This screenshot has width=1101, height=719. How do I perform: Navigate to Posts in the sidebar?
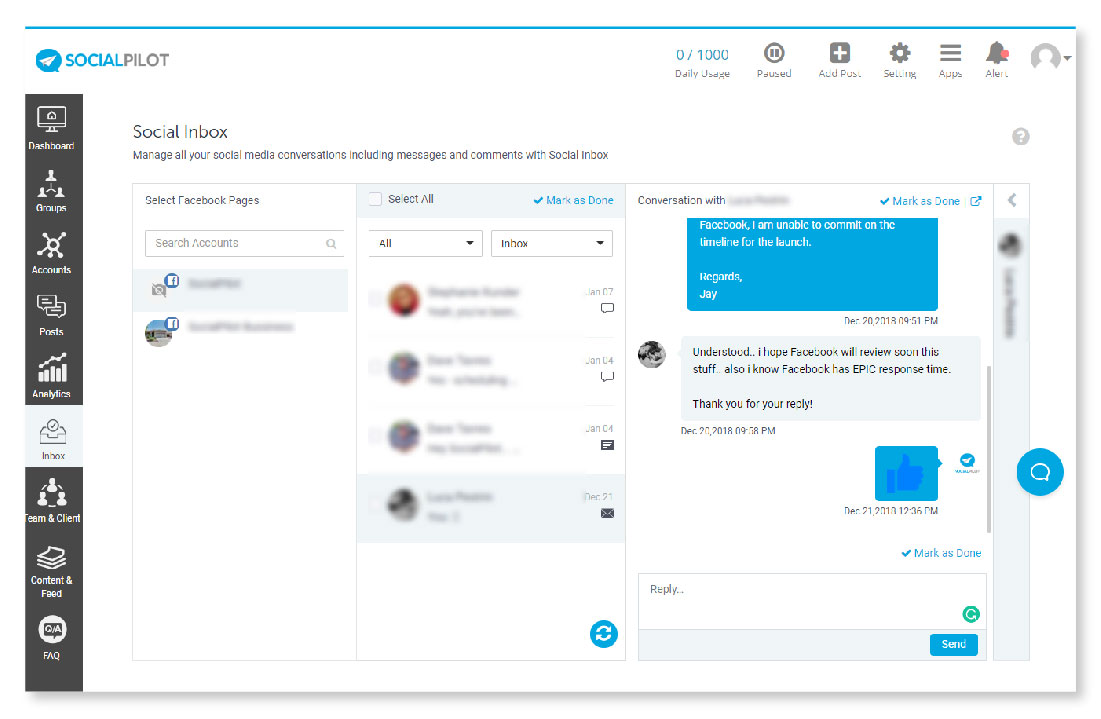click(x=51, y=315)
